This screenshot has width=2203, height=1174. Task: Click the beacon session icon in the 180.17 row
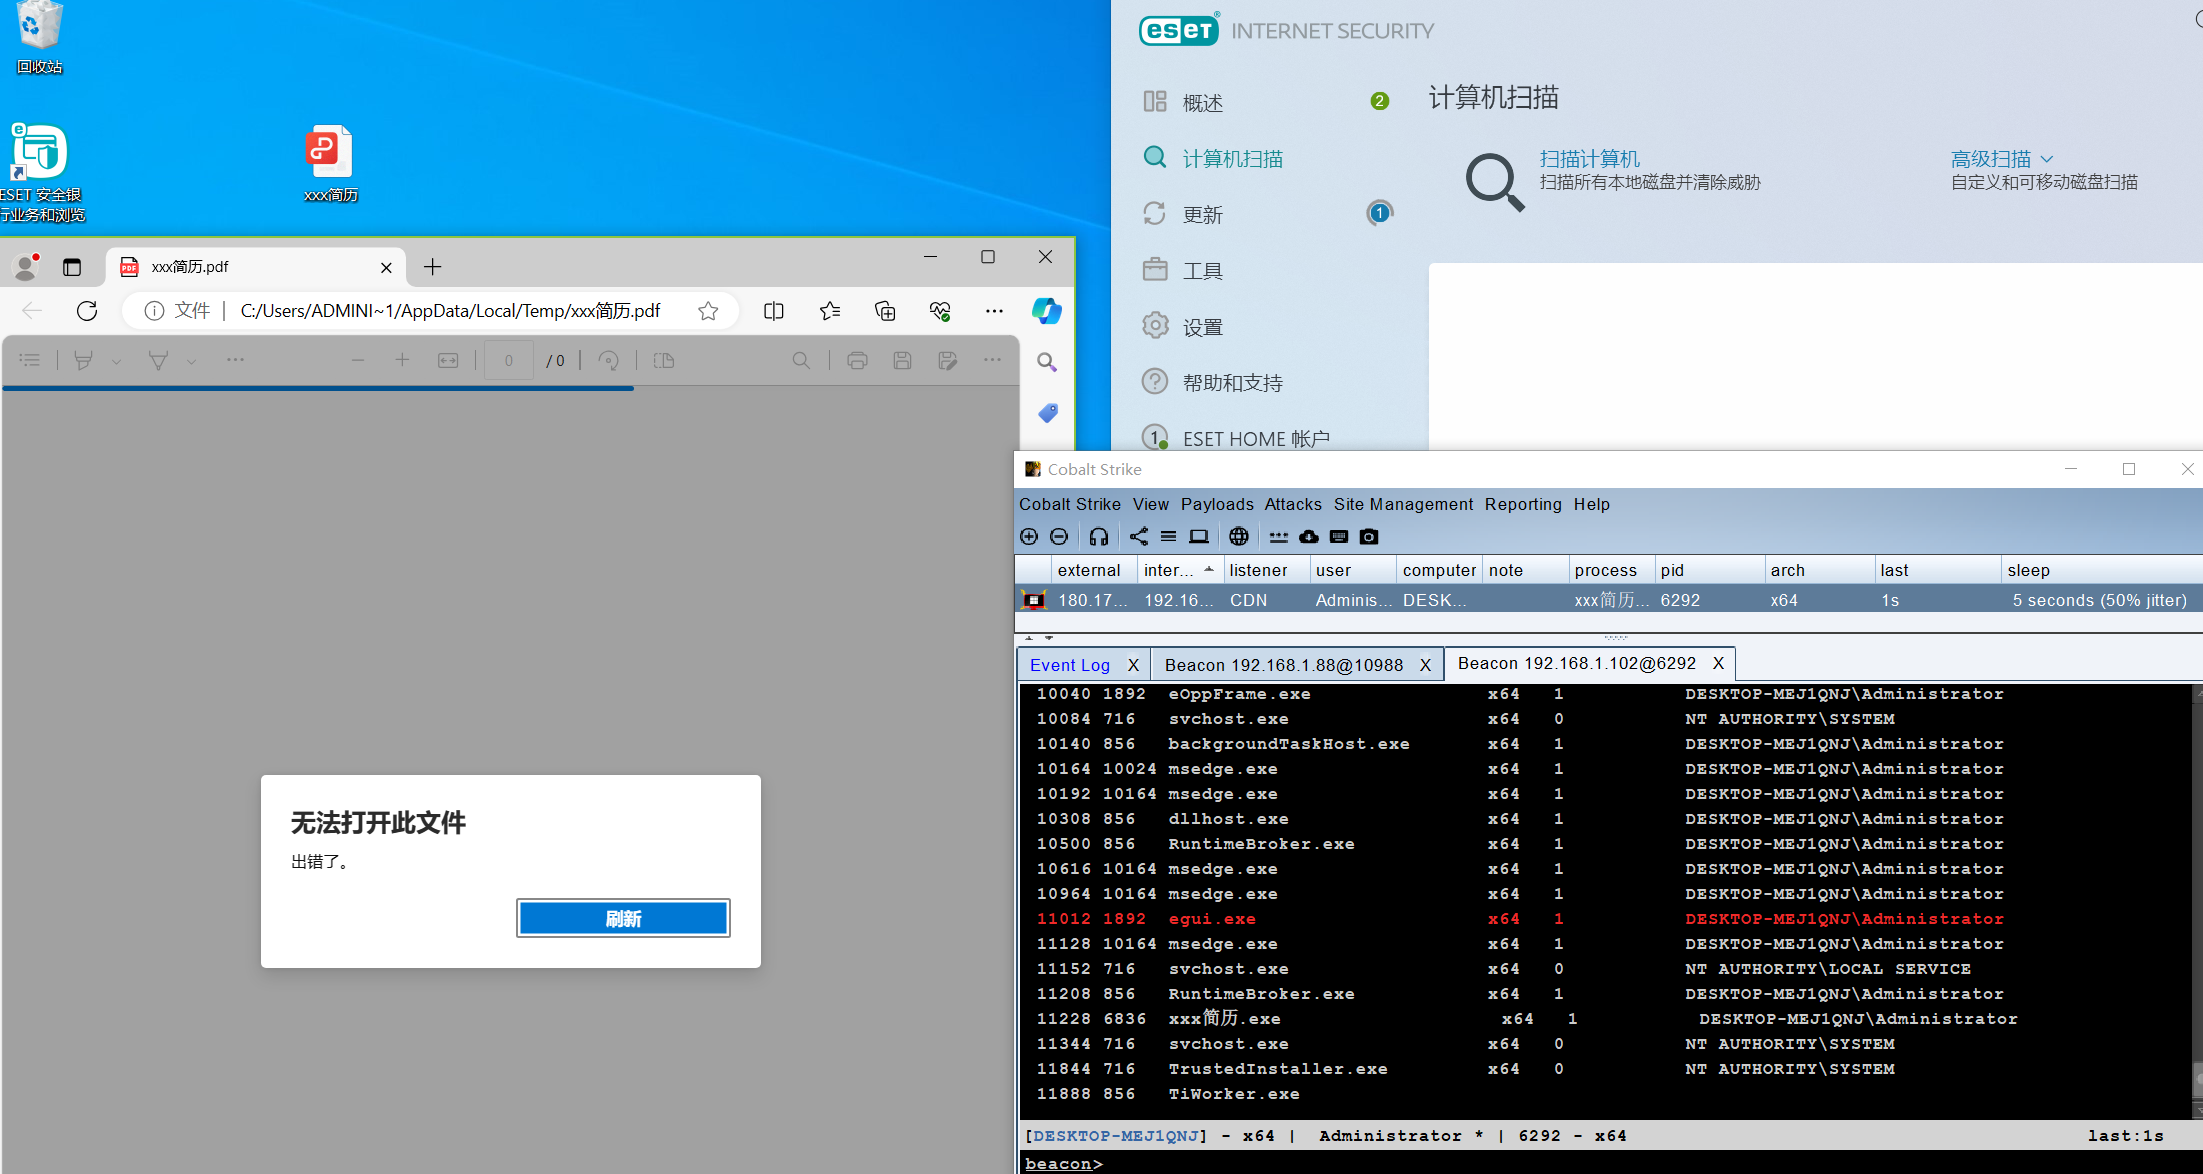pos(1034,600)
